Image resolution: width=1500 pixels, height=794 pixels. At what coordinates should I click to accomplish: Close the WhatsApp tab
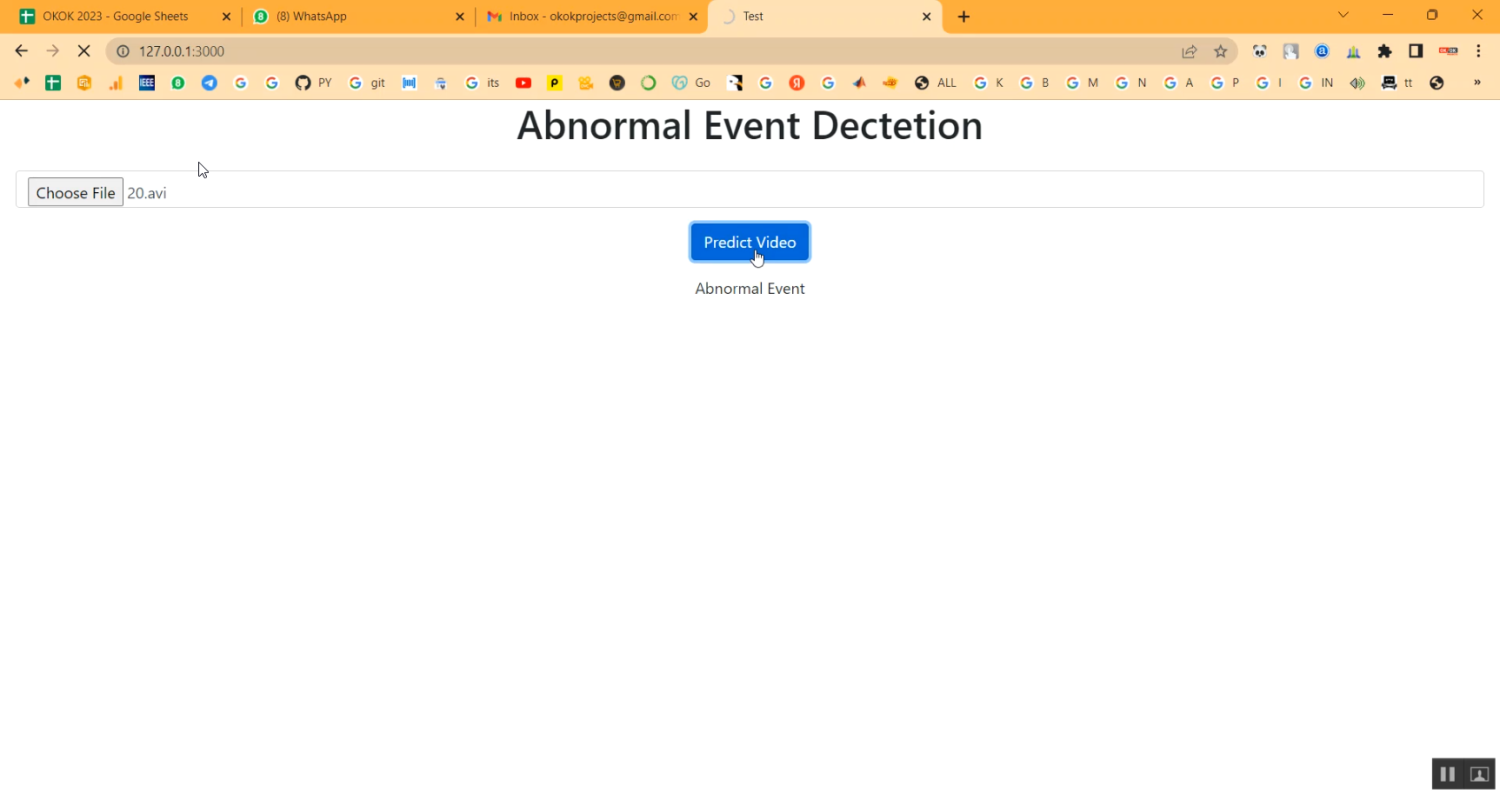tap(460, 17)
